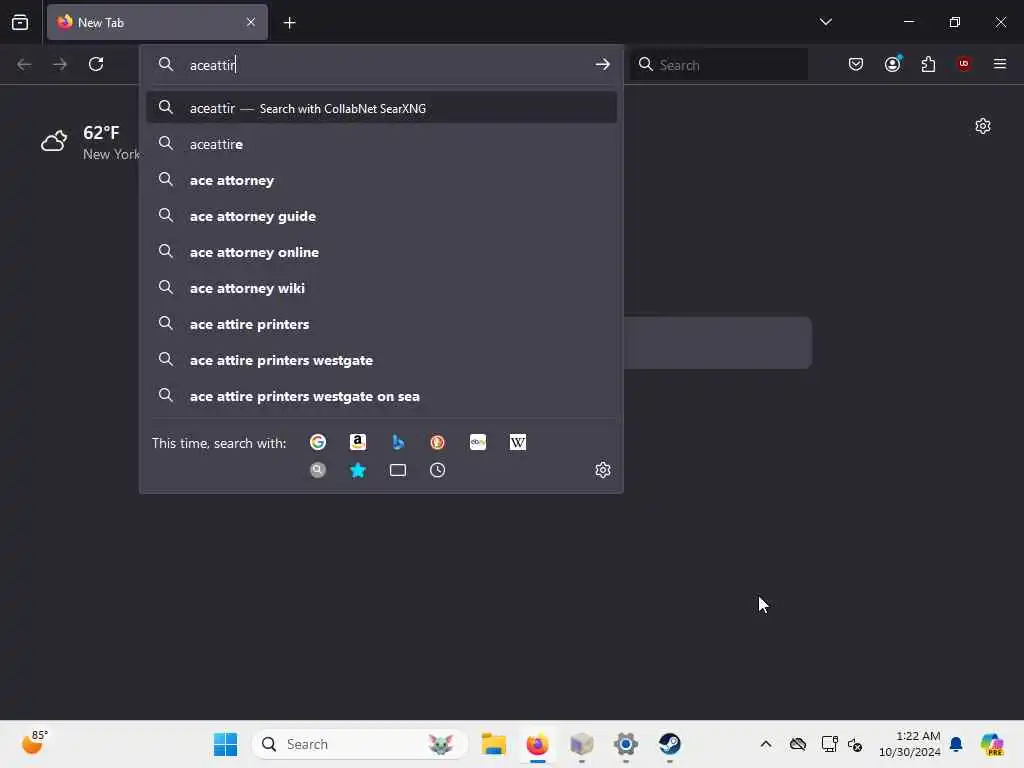This screenshot has width=1024, height=768.
Task: Open Steam from the taskbar
Action: tap(669, 744)
